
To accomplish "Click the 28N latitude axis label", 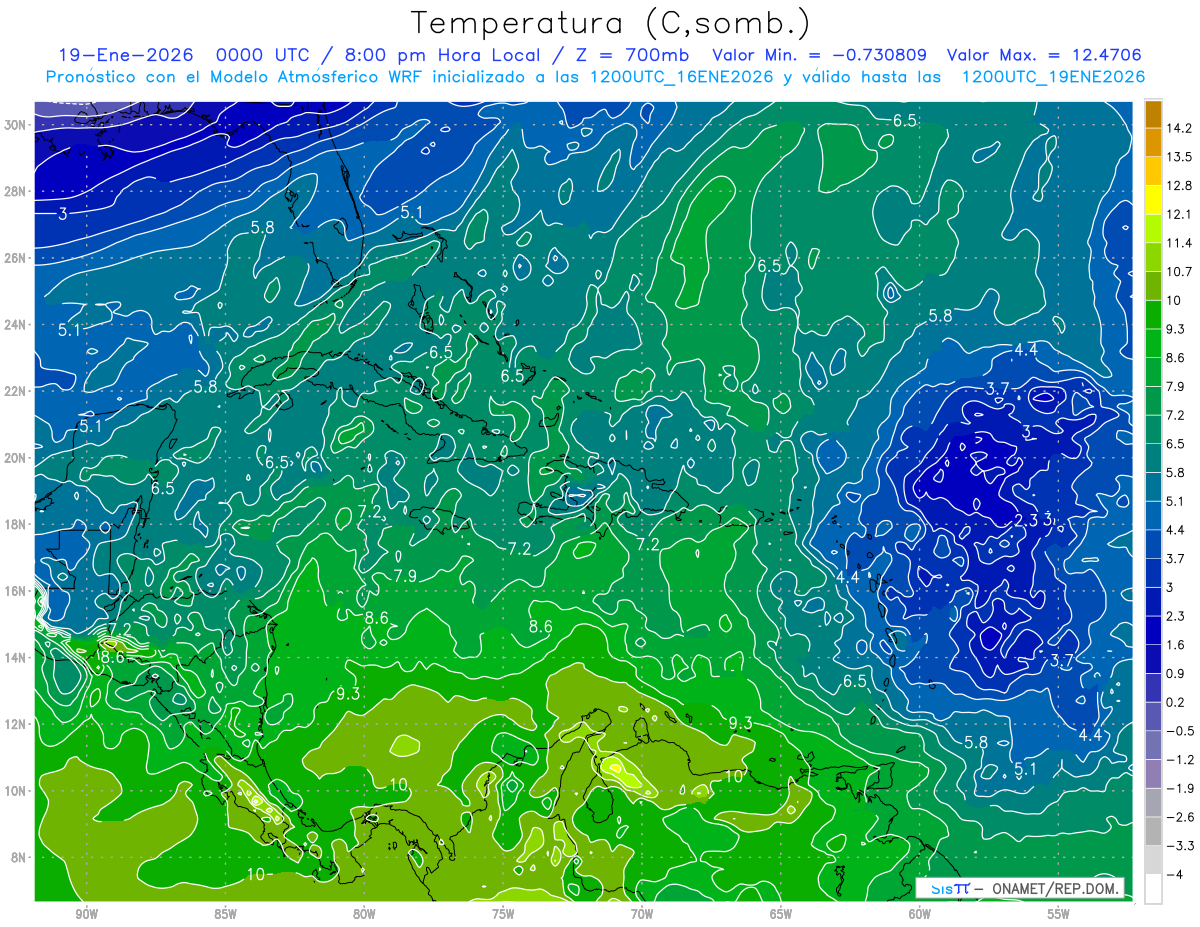I will 16,191.
